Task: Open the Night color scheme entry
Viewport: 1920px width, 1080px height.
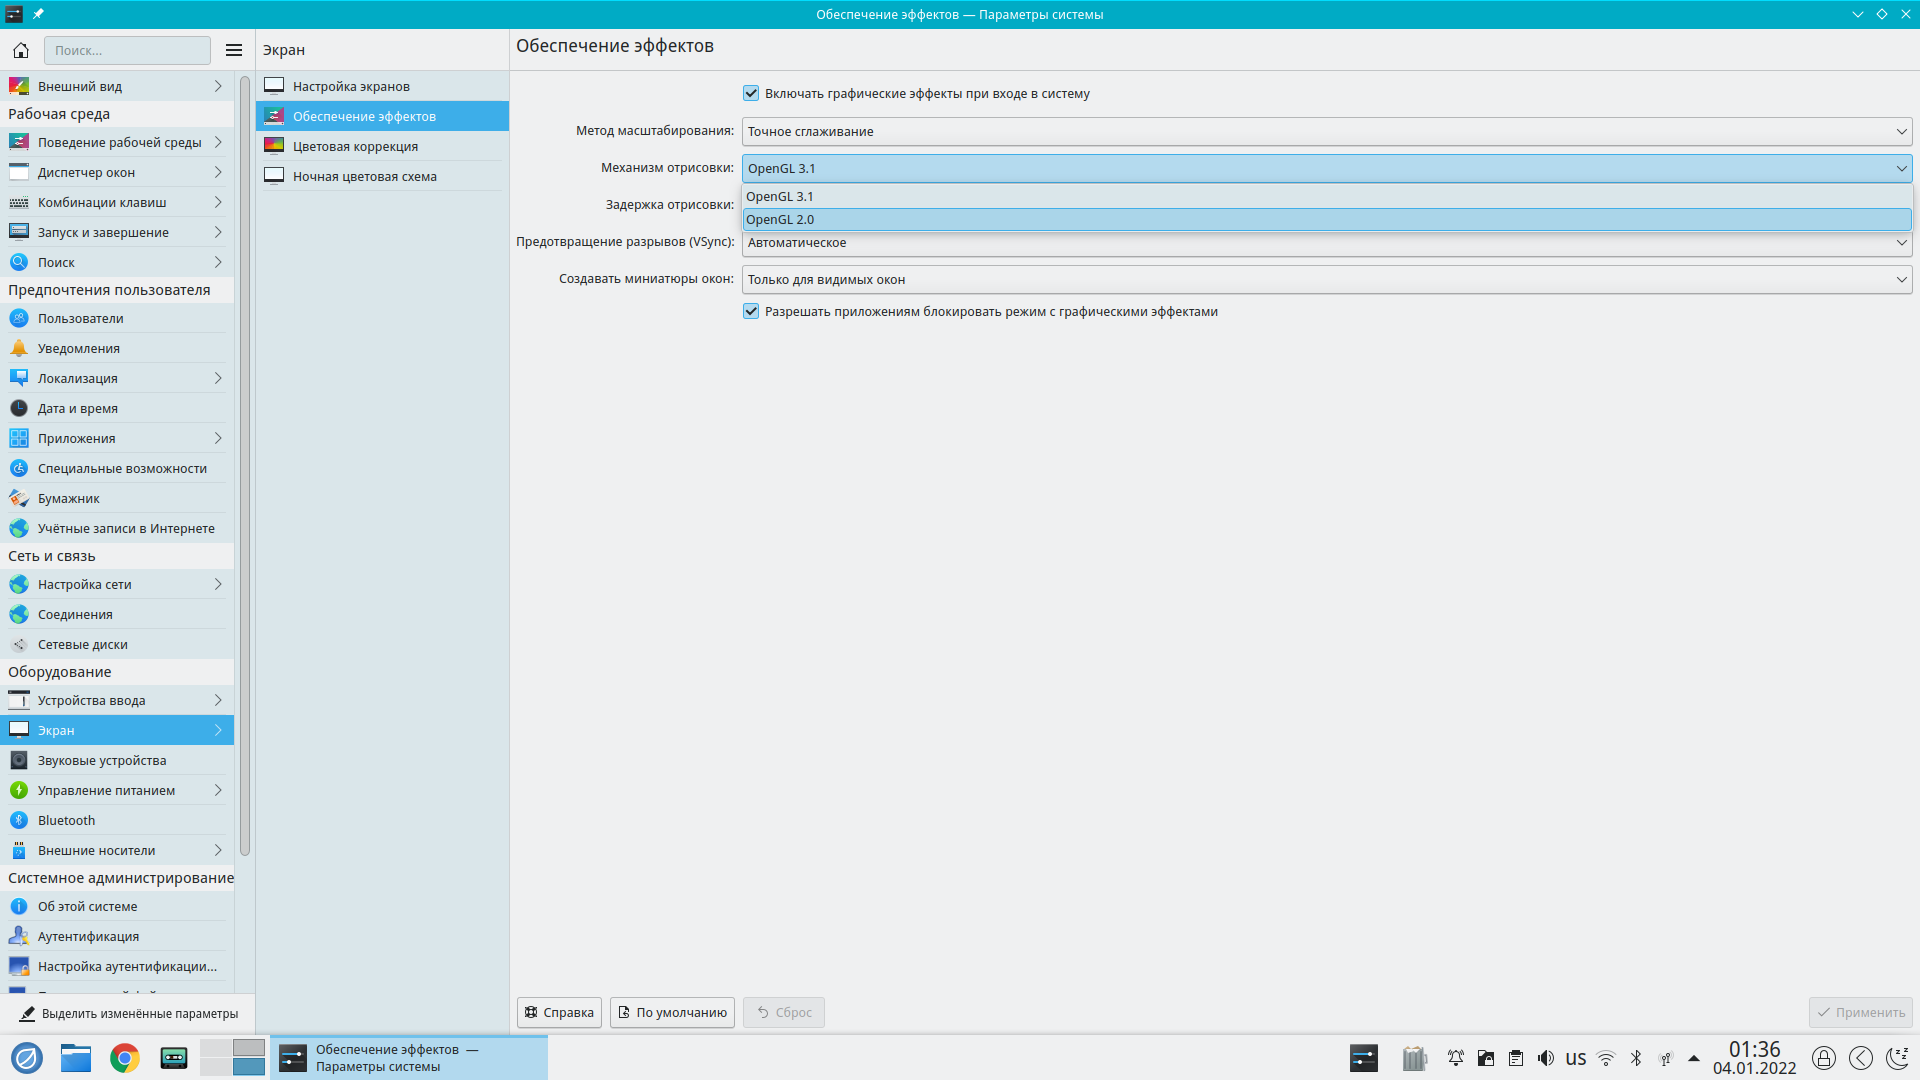Action: [x=364, y=176]
